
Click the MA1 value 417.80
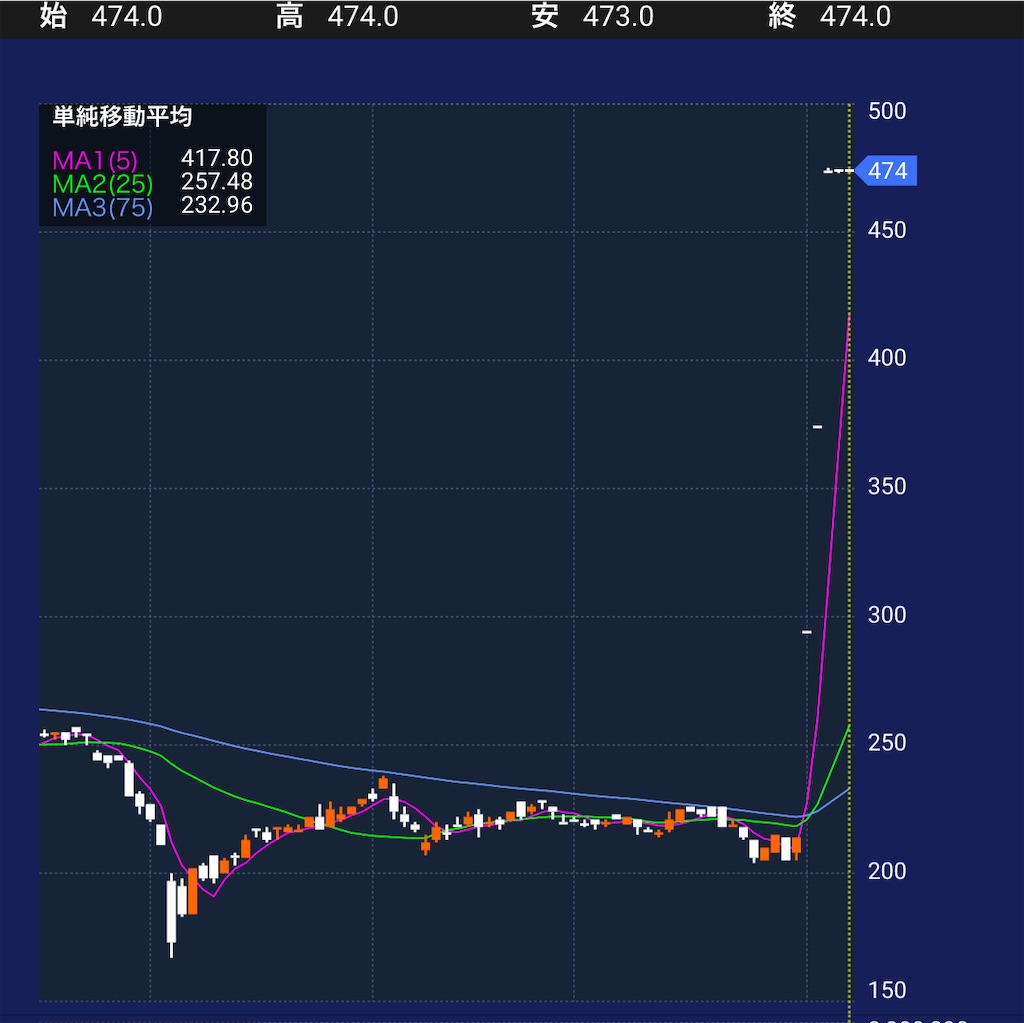point(217,158)
